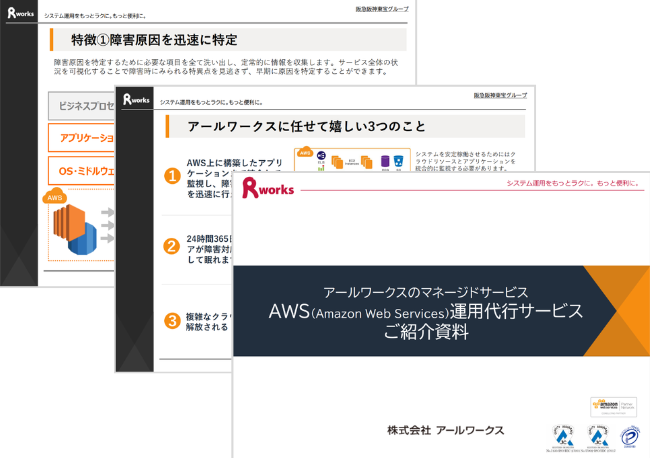Click the orange number 2 circle

point(171,246)
